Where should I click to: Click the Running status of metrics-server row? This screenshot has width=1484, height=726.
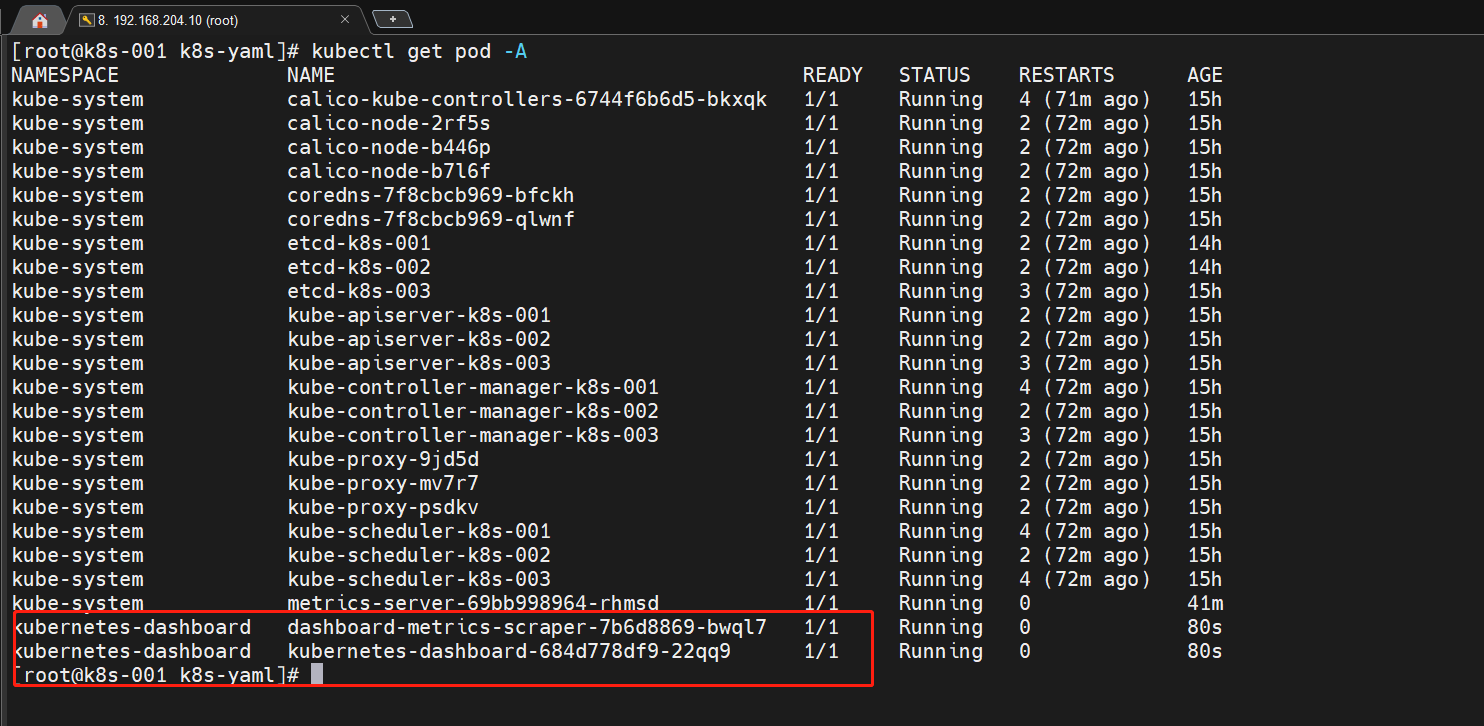pos(941,603)
